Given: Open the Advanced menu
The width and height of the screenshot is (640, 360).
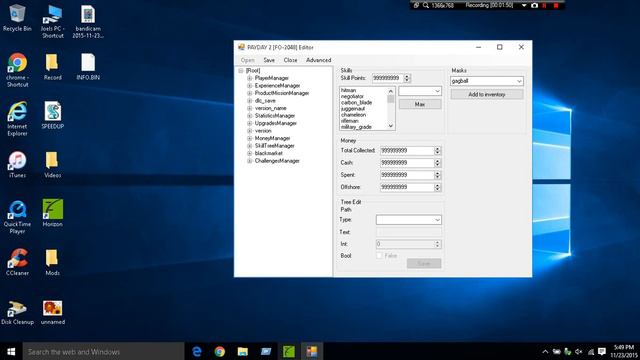Looking at the screenshot, I should 318,60.
